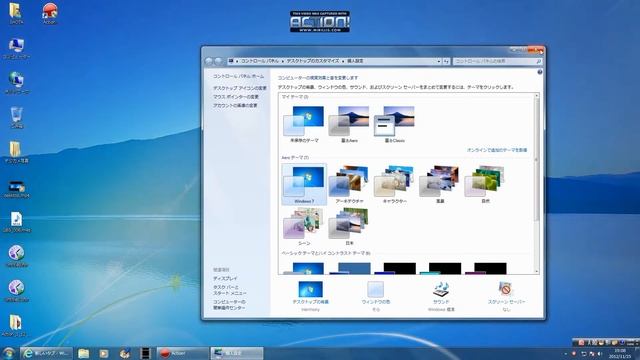Select the Windows 7 Aero theme

[304, 184]
